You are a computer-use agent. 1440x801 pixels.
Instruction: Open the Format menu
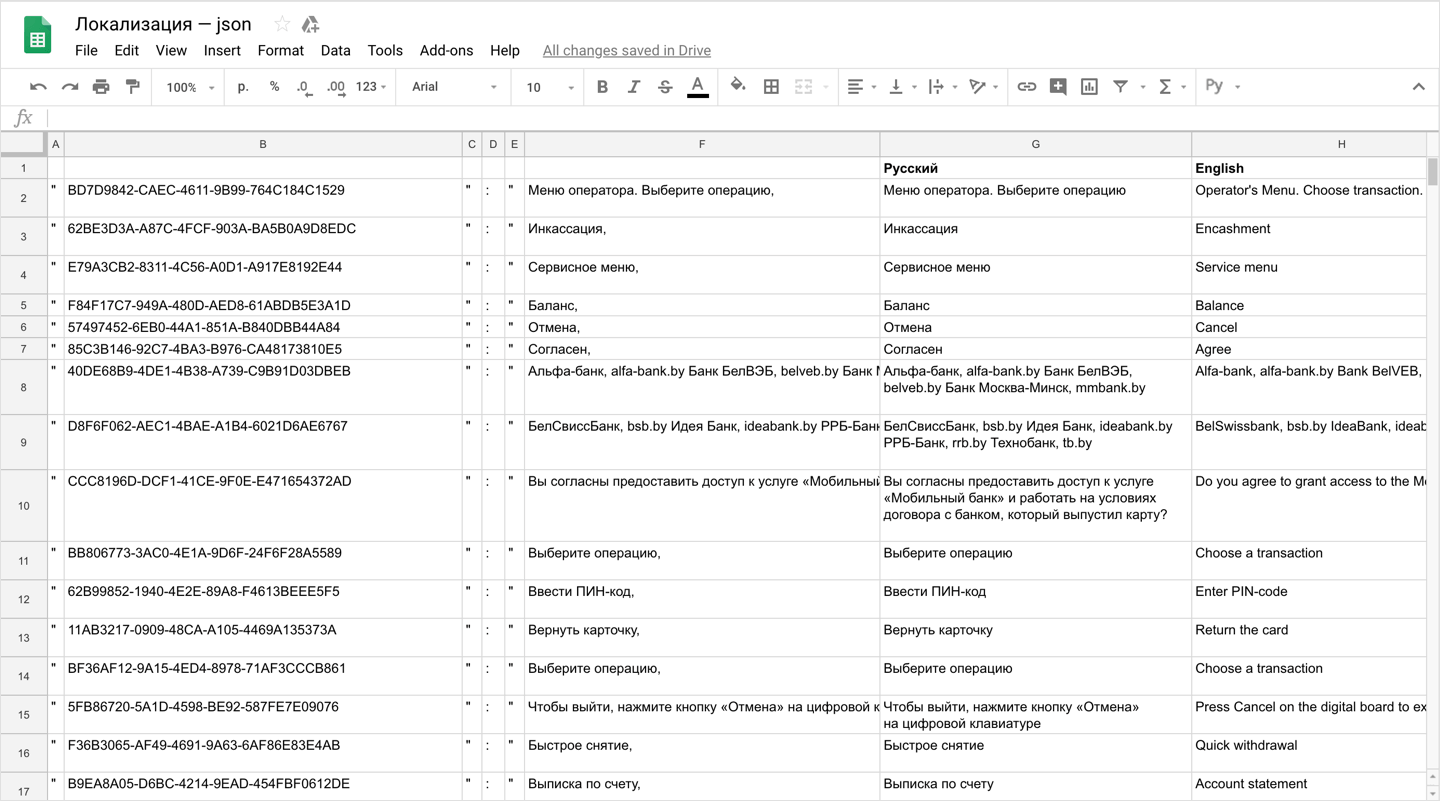pyautogui.click(x=280, y=50)
